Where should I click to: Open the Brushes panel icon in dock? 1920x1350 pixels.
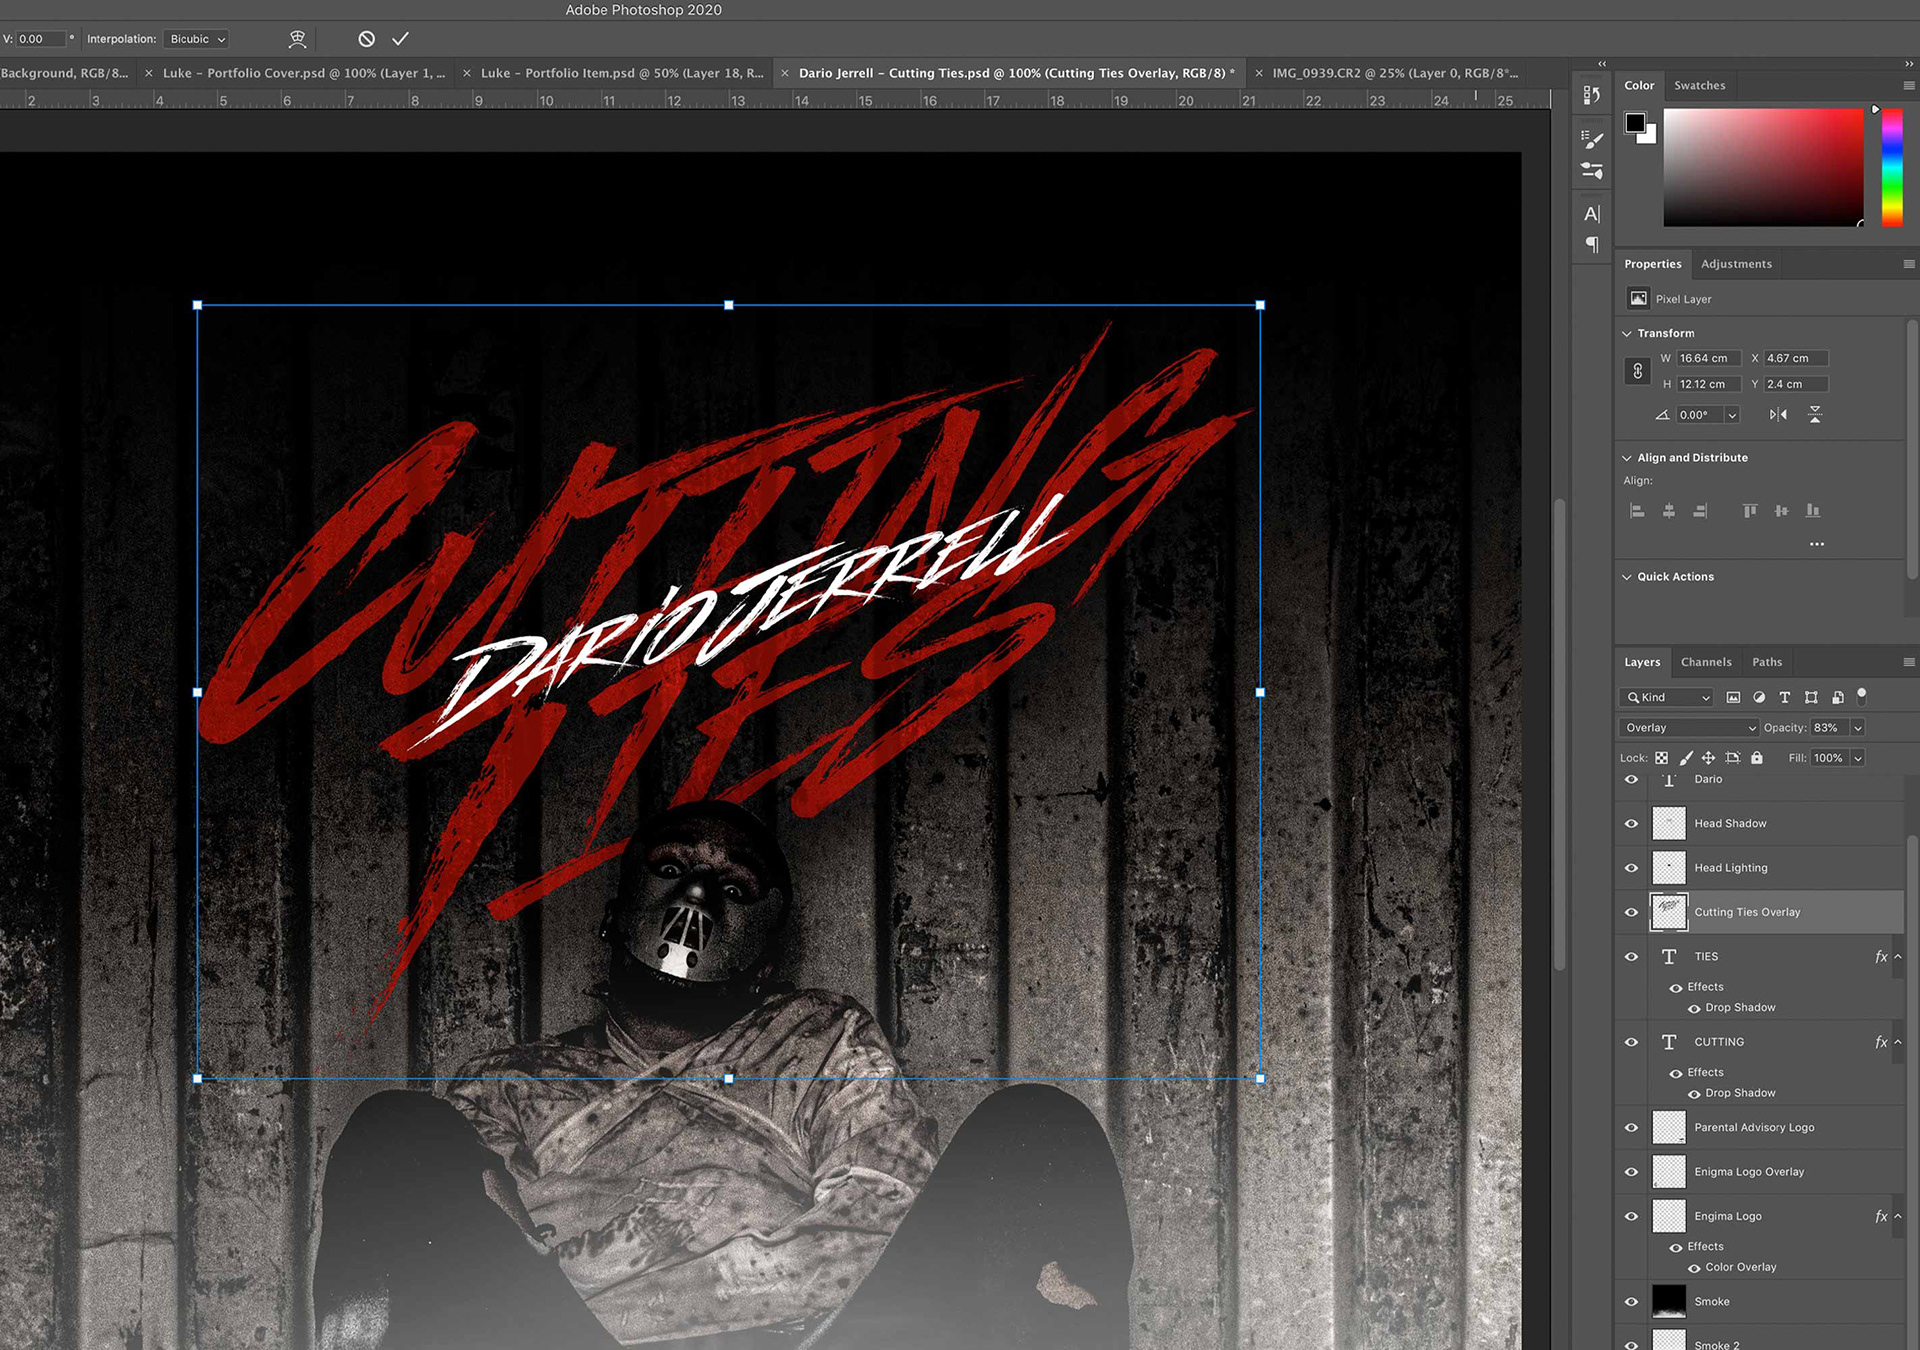[x=1592, y=171]
